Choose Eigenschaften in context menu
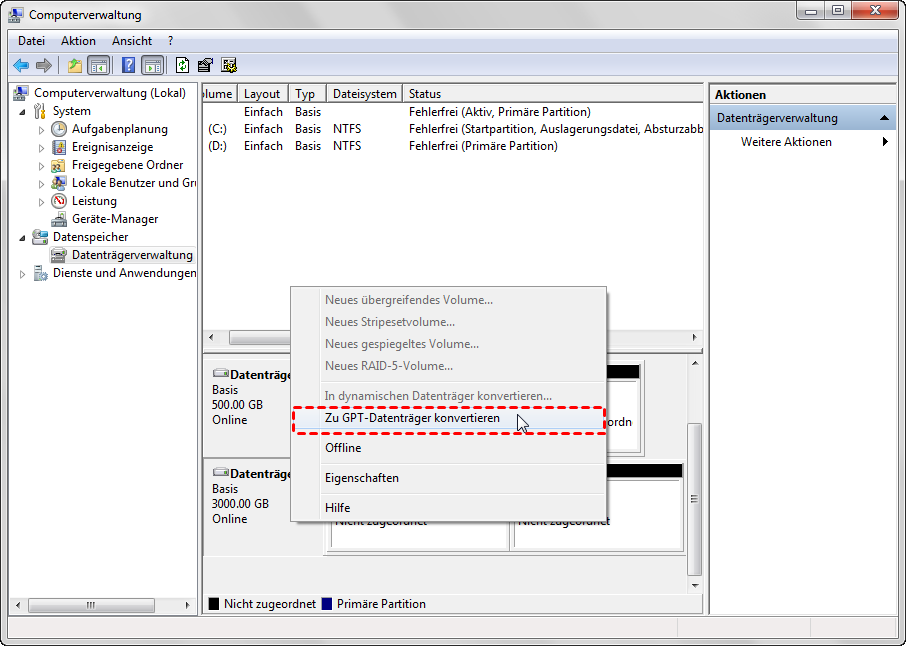 click(448, 478)
